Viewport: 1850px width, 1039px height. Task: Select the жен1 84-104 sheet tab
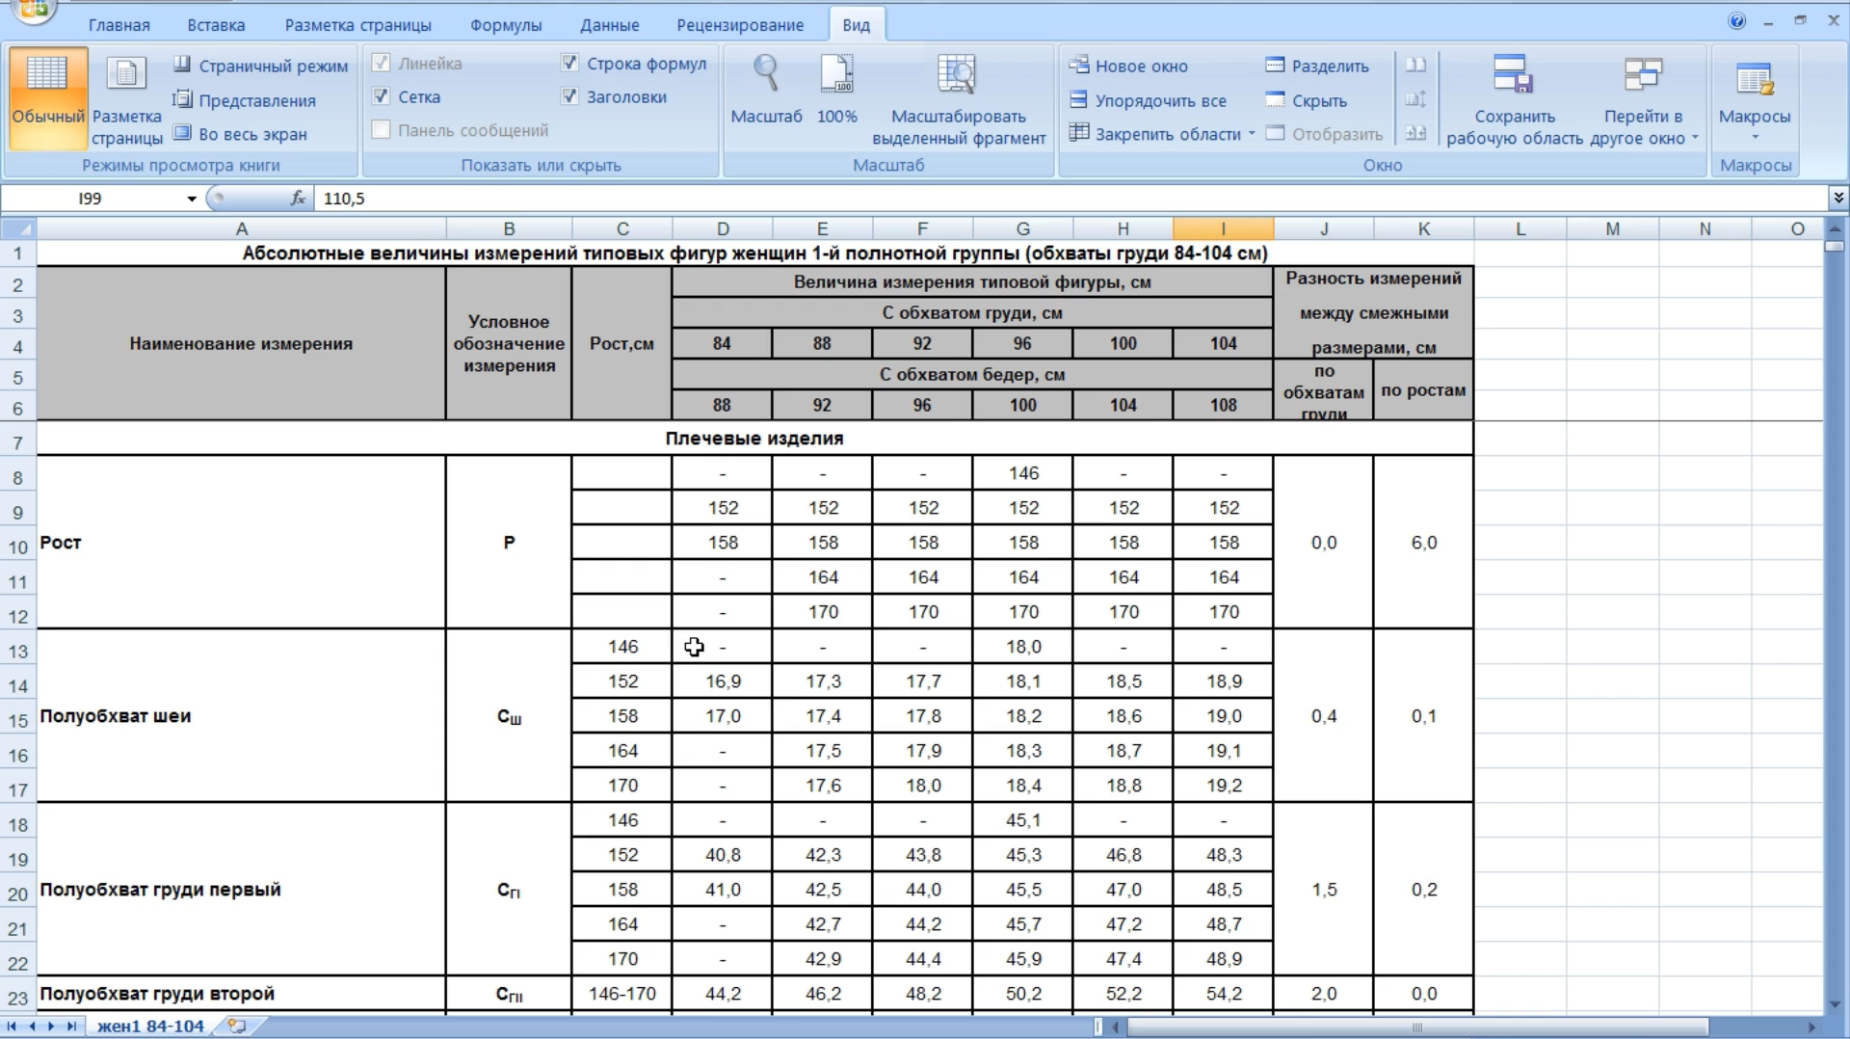150,1026
